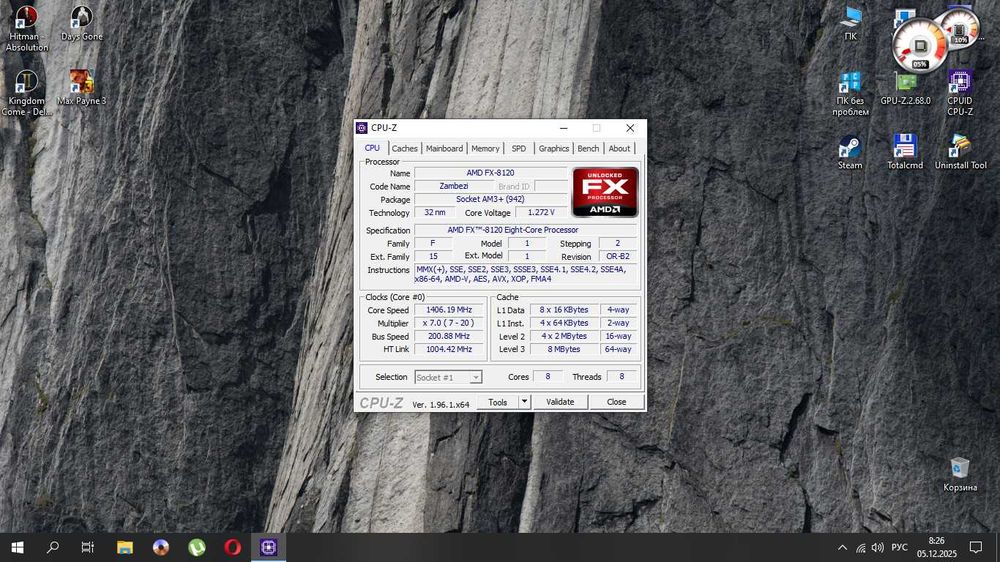Open the ПК desktop icon
The width and height of the screenshot is (1000, 562).
(851, 24)
